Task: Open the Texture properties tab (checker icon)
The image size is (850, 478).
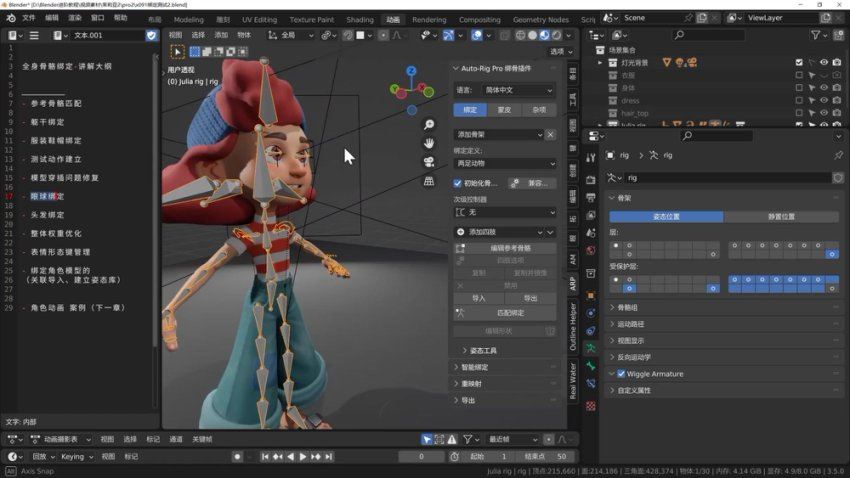Action: point(591,406)
